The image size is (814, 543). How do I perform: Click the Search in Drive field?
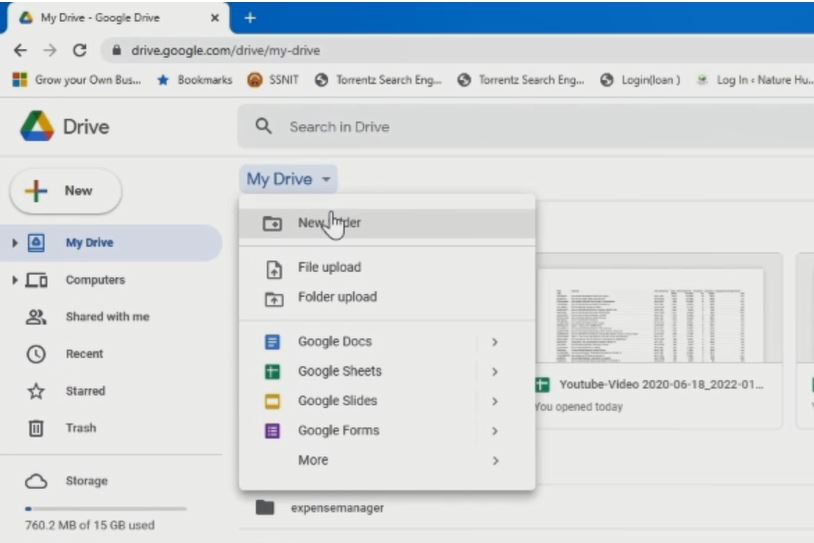[500, 127]
